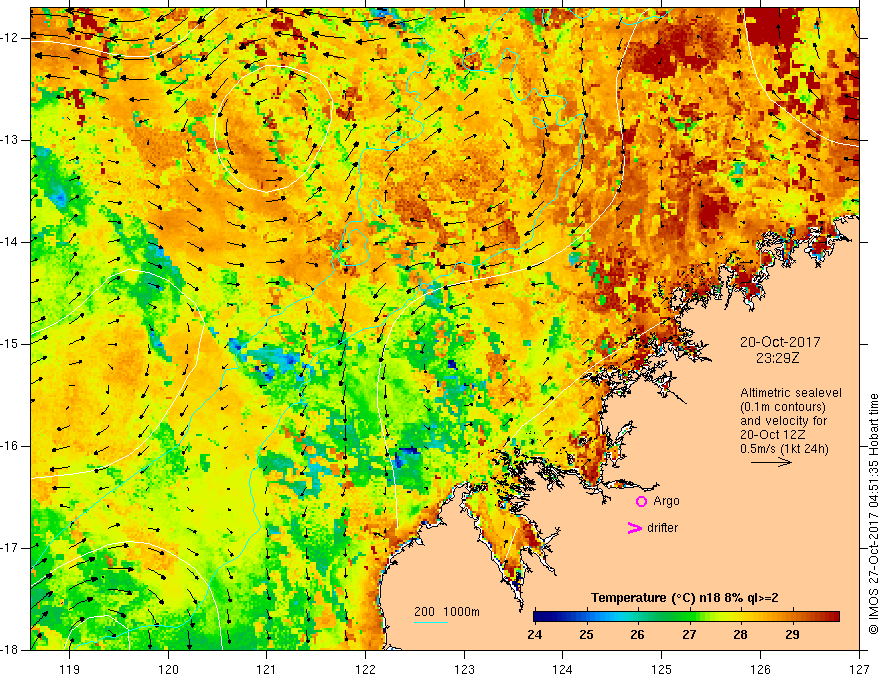Viewport: 880px width, 680px height.
Task: Click the color bar label '25'
Action: [x=586, y=635]
